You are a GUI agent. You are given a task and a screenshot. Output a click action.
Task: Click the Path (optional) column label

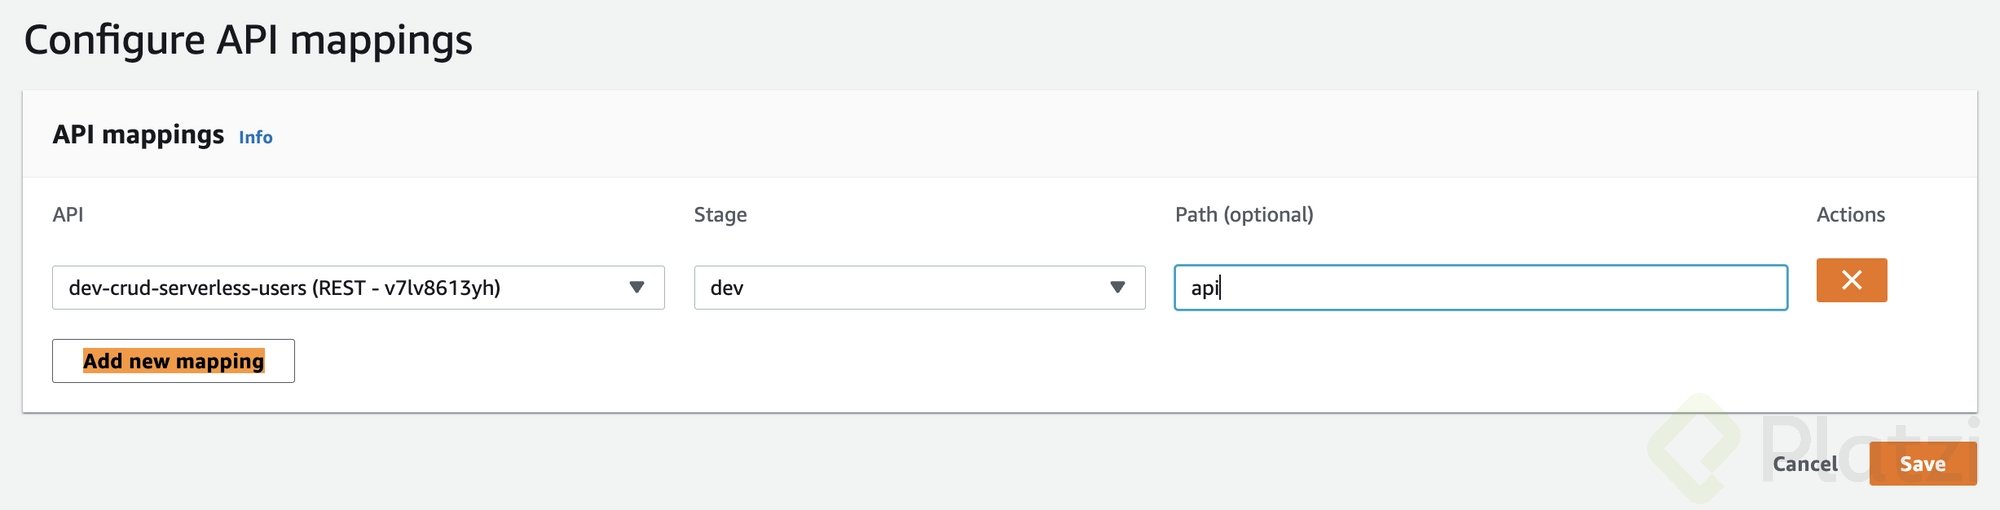[x=1244, y=214]
